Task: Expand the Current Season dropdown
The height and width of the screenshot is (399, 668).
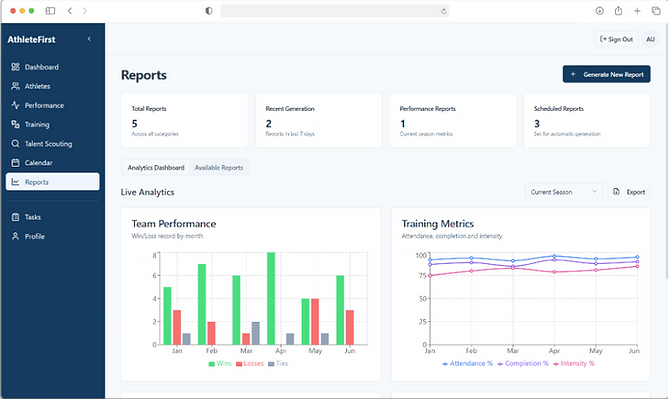Action: tap(564, 192)
